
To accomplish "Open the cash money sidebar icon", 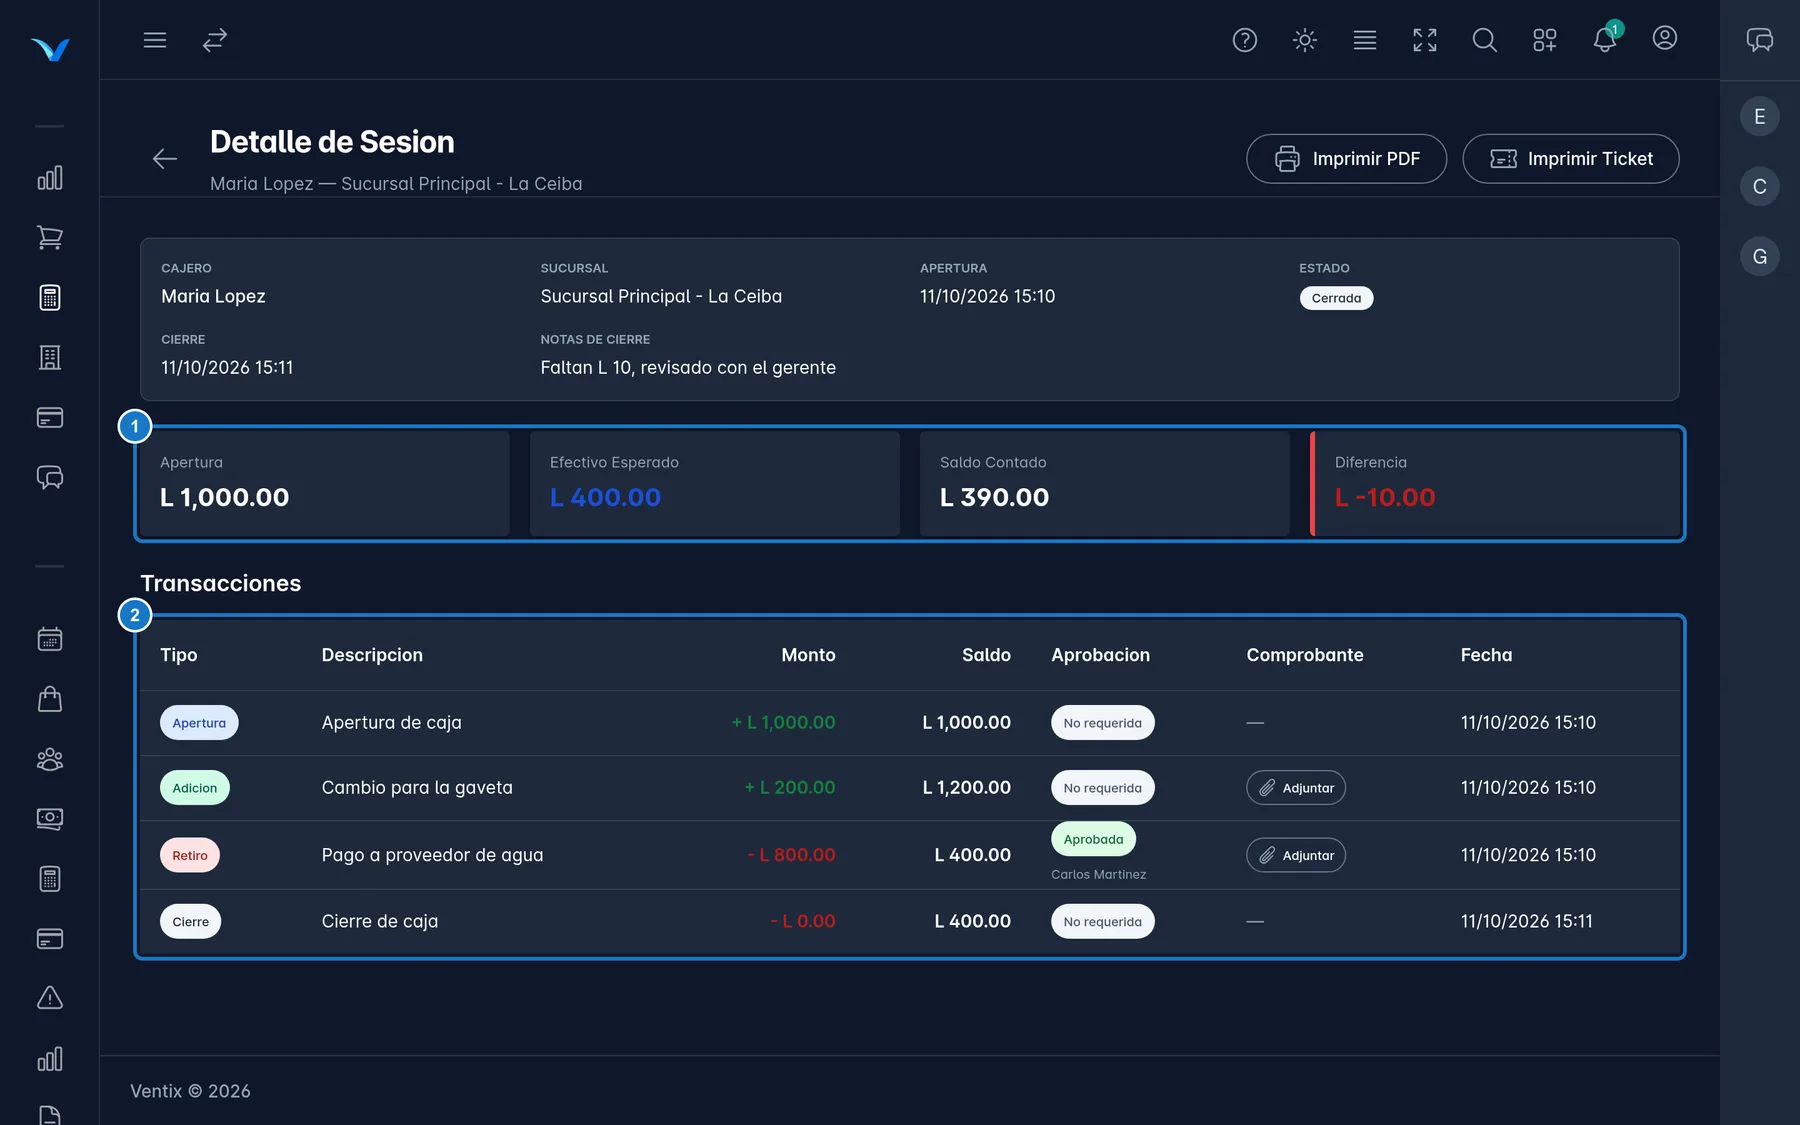I will pos(50,819).
